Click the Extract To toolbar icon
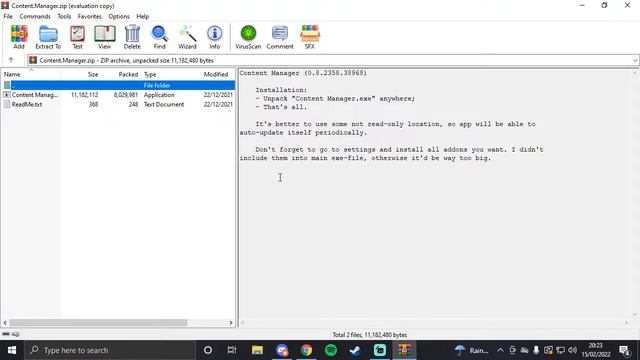Viewport: 640px width, 360px height. point(48,37)
